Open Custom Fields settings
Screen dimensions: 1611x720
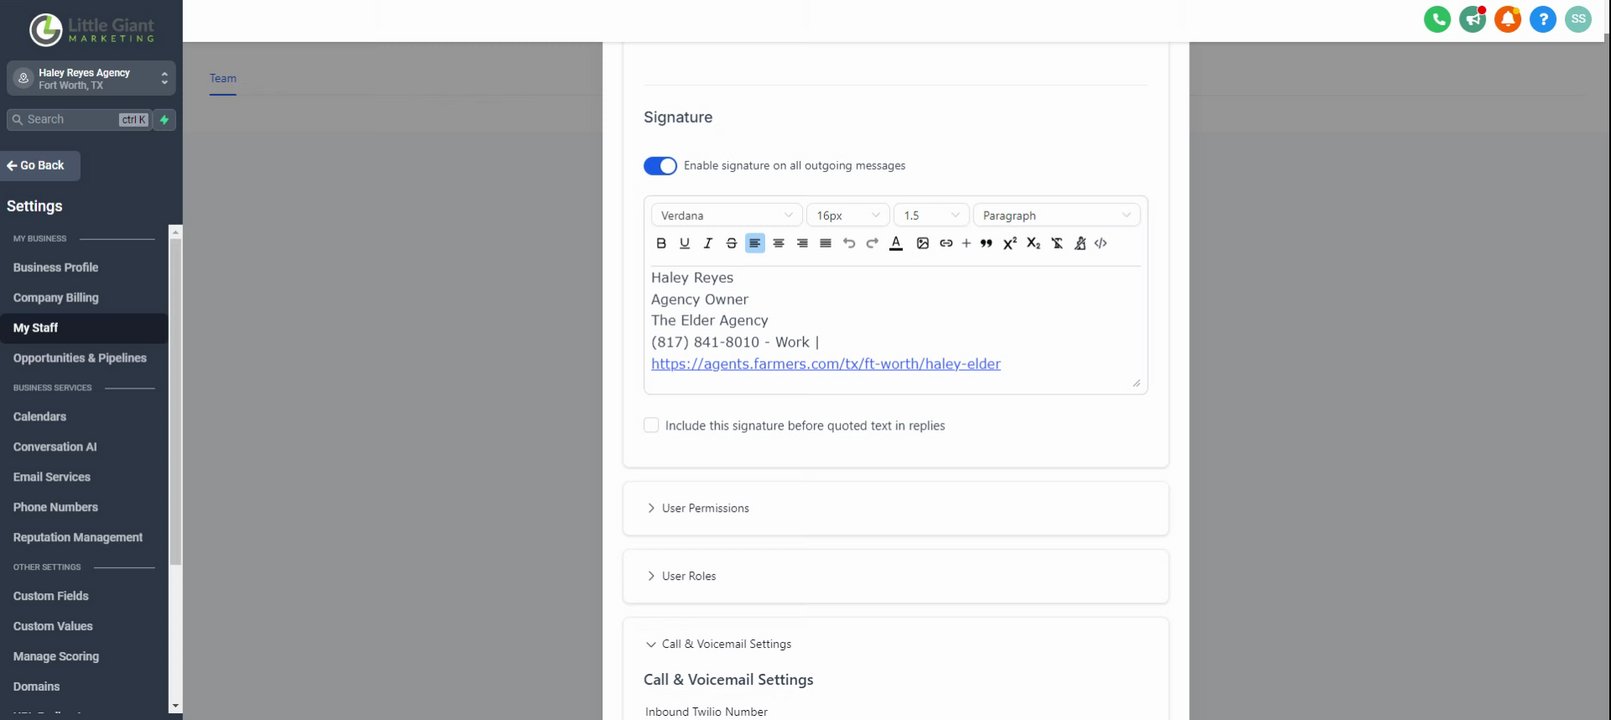[x=51, y=596]
